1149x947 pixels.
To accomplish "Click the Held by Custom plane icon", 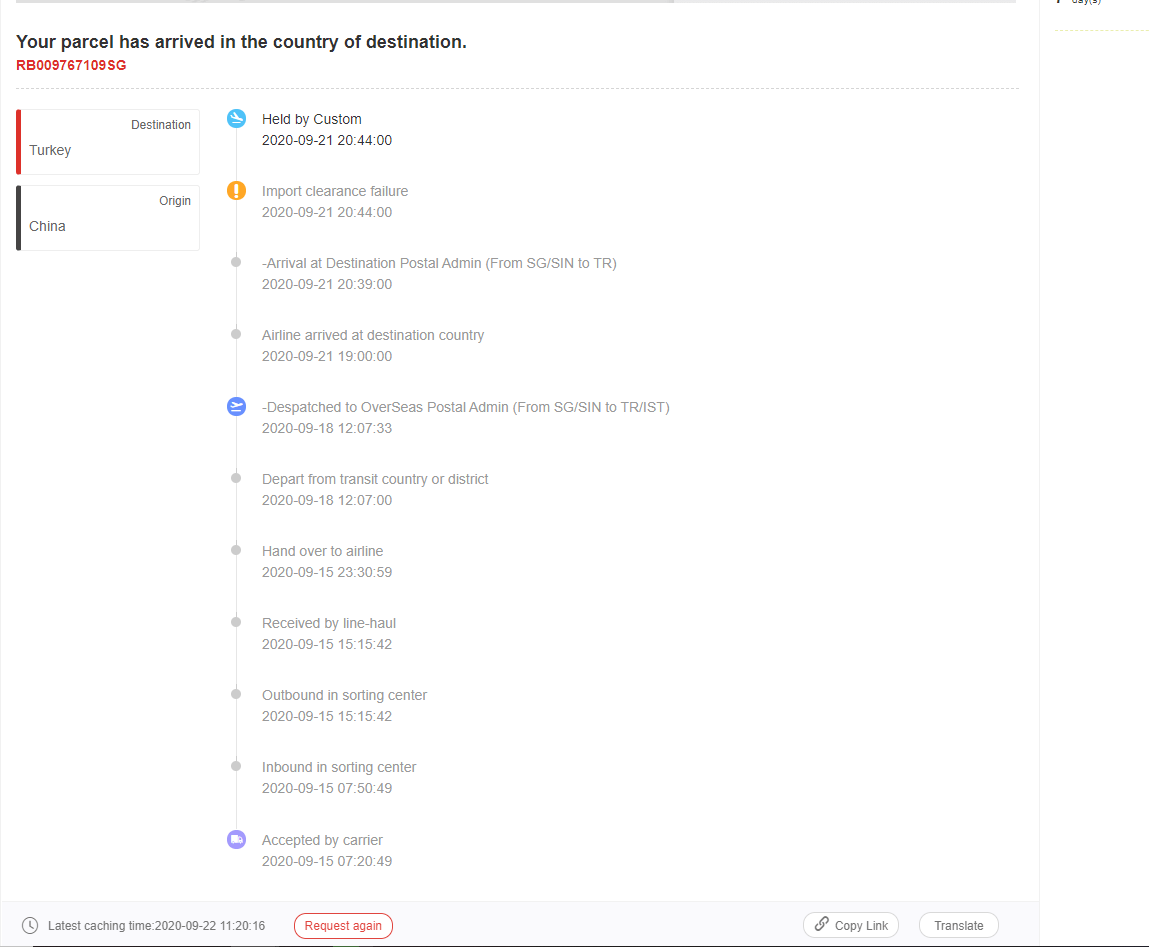I will [236, 119].
